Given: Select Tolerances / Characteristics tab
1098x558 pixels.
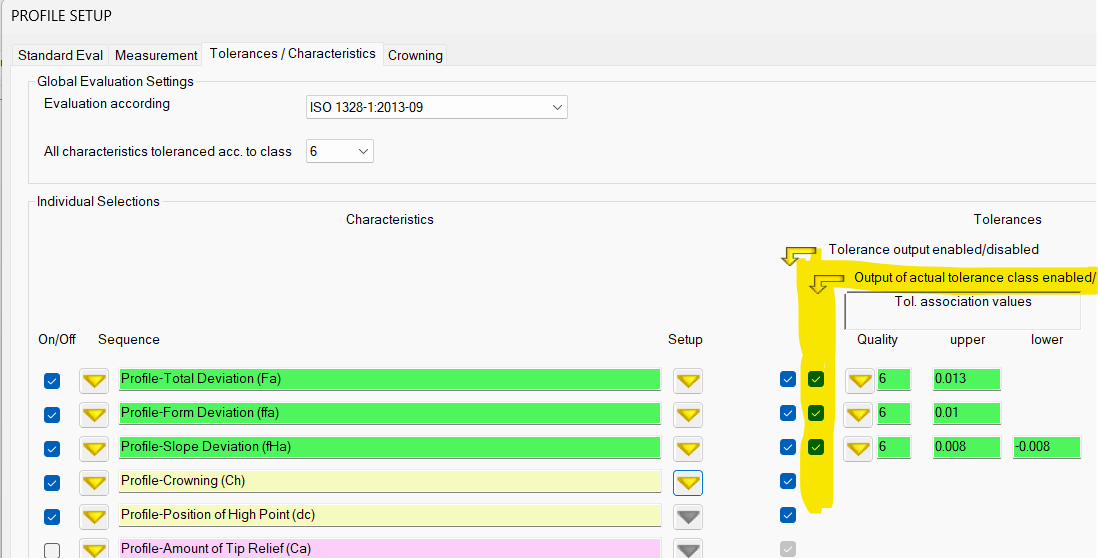Looking at the screenshot, I should click(x=293, y=54).
